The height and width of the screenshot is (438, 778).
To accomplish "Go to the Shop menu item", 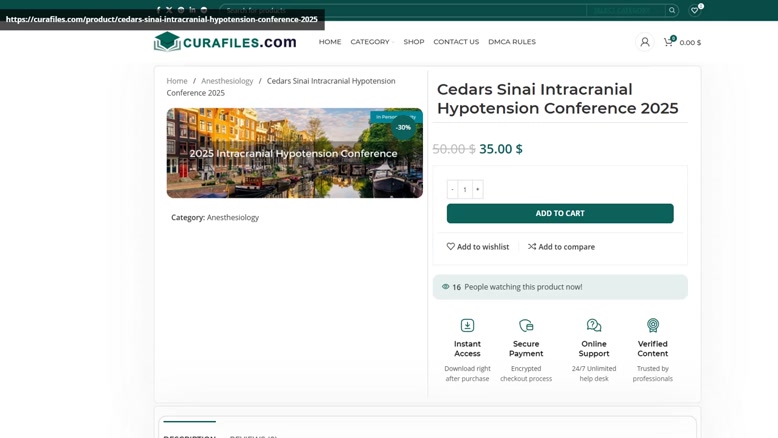I will pyautogui.click(x=413, y=42).
